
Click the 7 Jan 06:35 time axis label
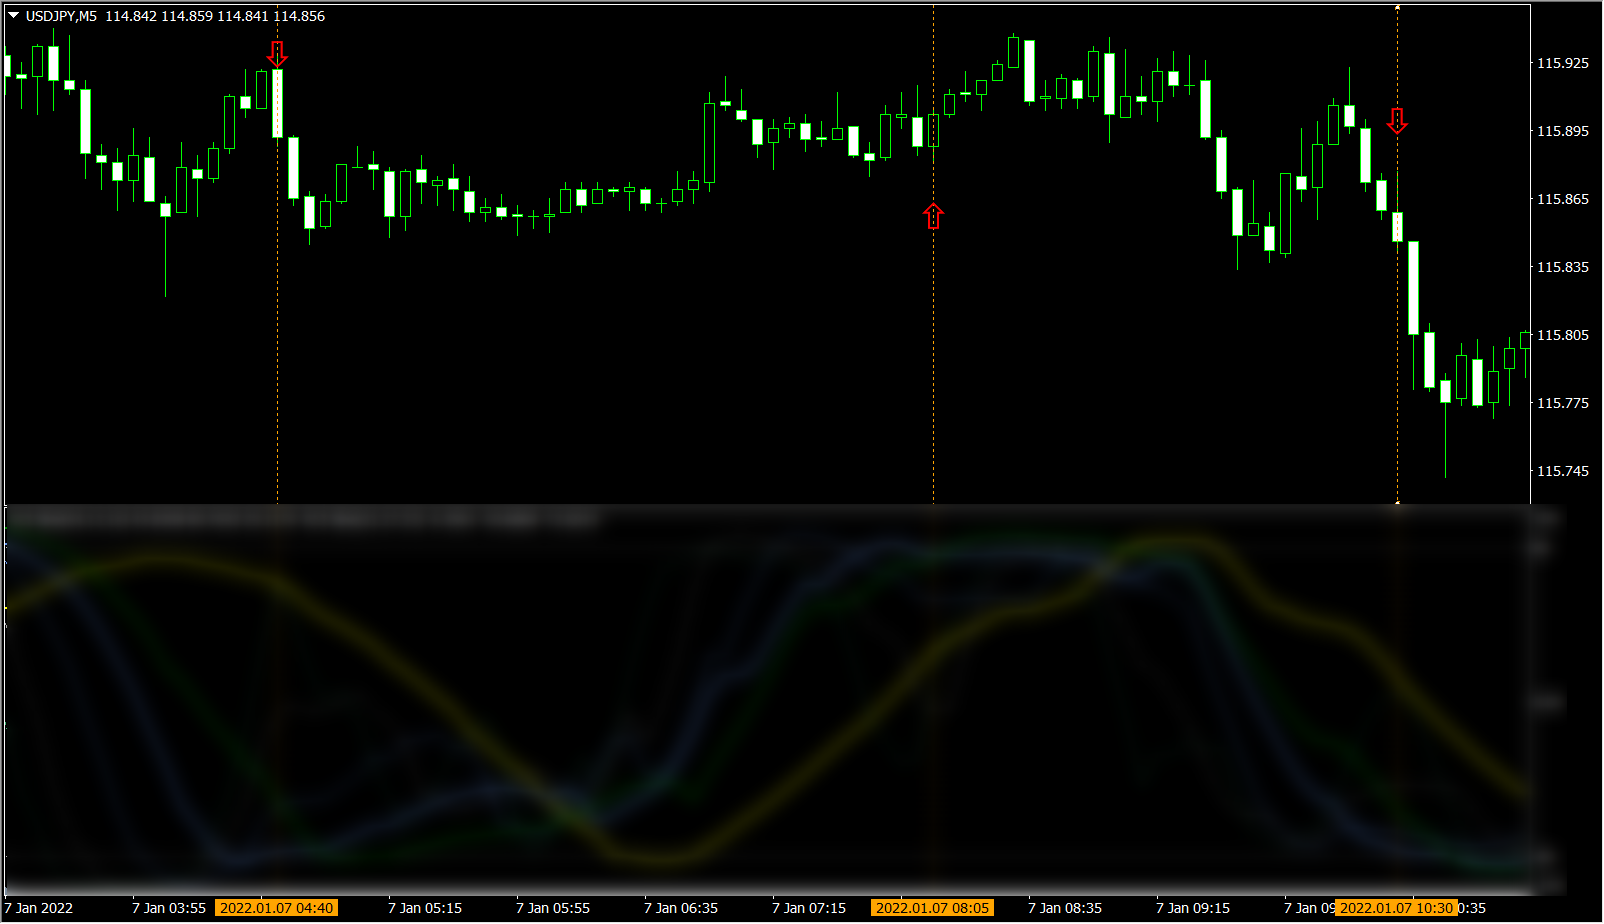click(681, 908)
